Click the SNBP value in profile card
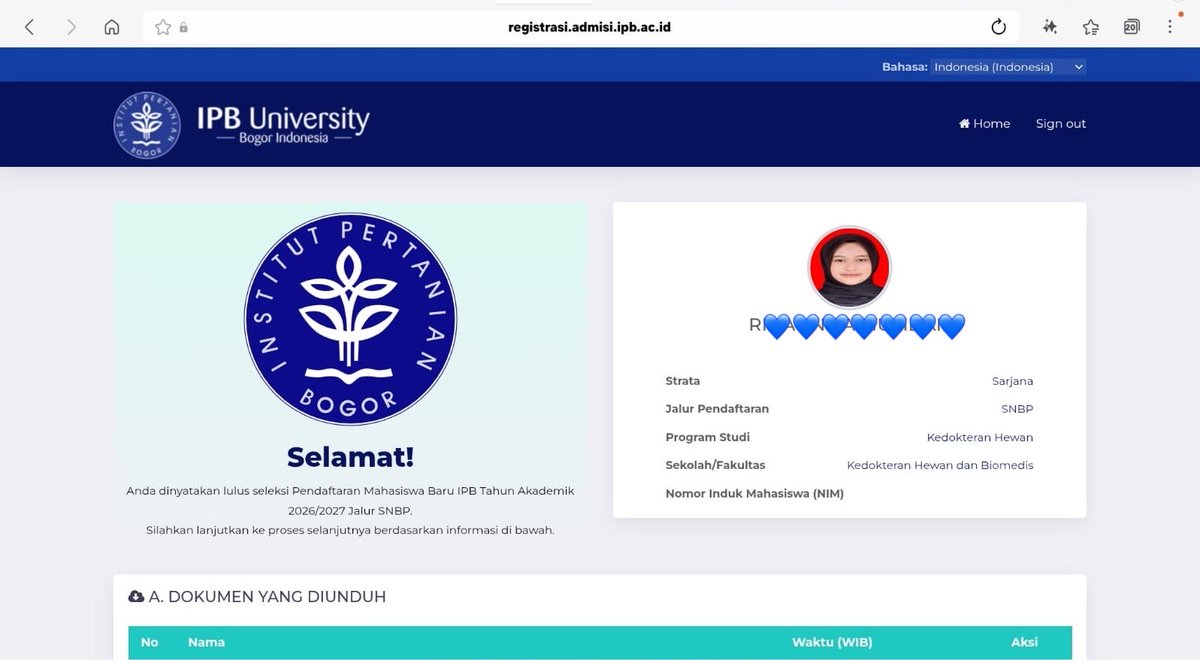Screen dimensions: 1200x660 (1017, 409)
